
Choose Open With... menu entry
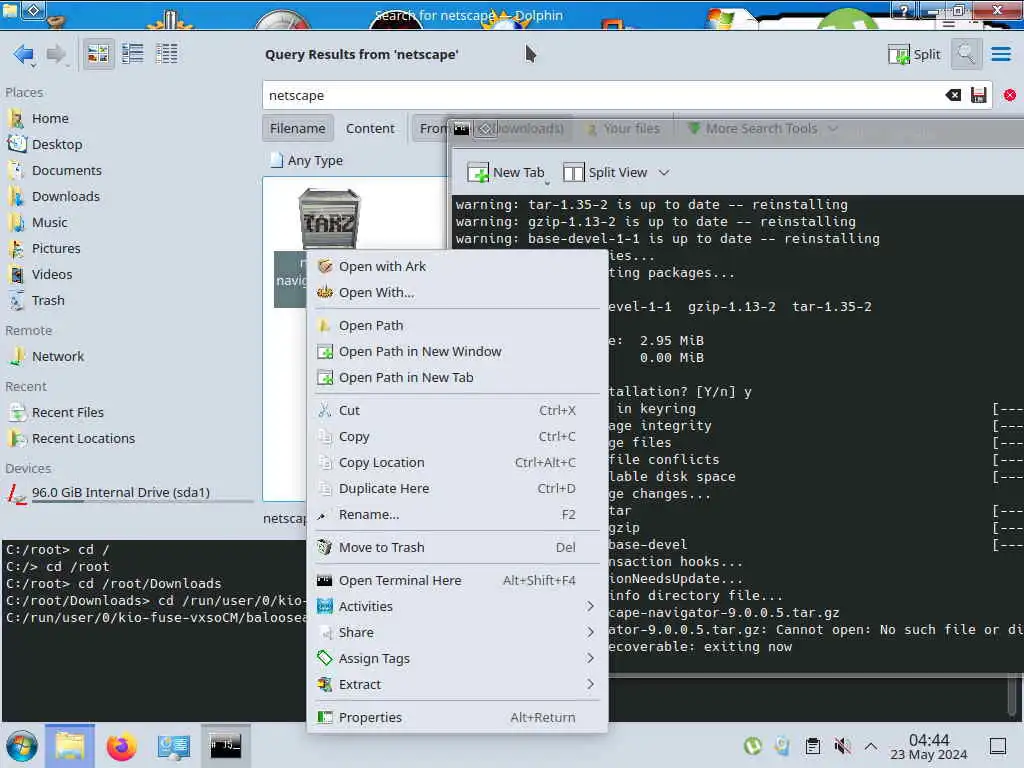[x=457, y=293]
